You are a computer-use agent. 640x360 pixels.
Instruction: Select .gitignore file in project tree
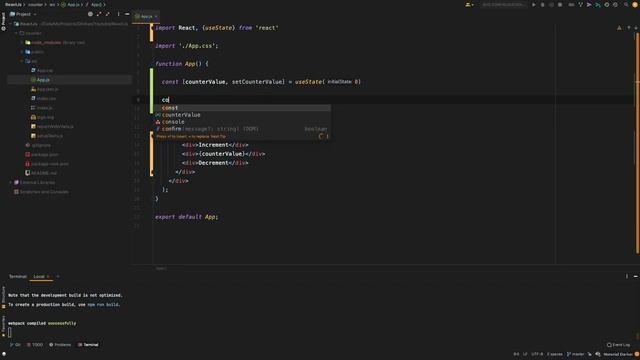coord(38,145)
